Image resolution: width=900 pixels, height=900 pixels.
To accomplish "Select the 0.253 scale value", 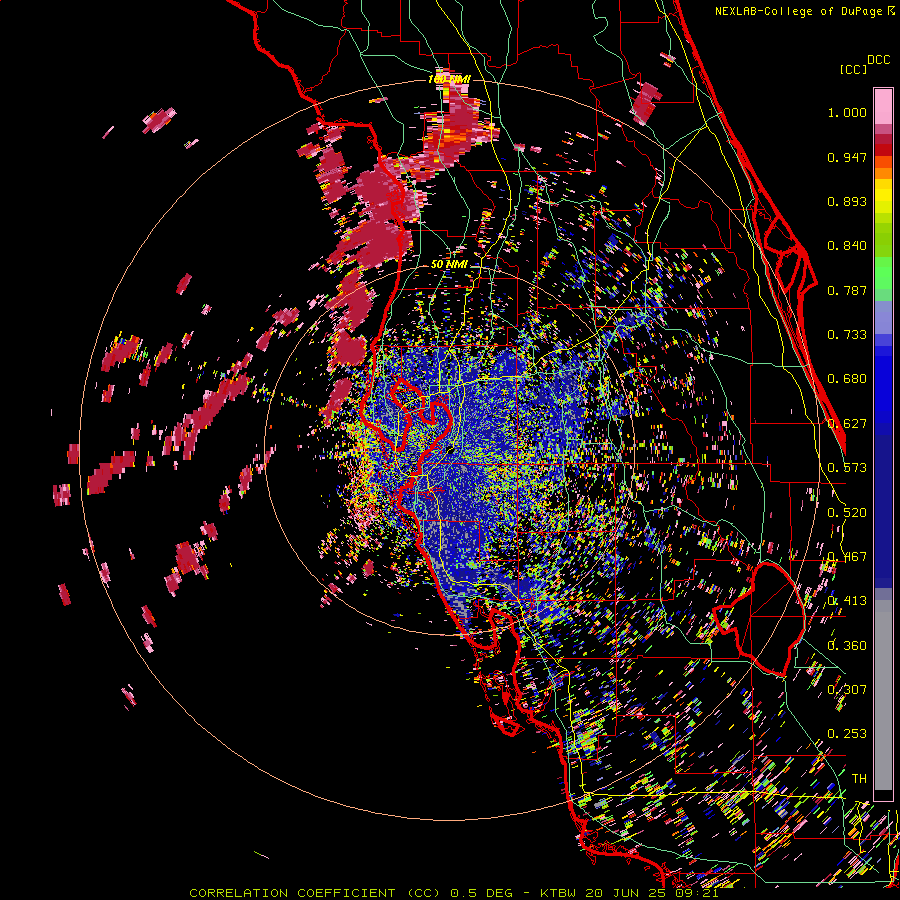I will (x=847, y=734).
